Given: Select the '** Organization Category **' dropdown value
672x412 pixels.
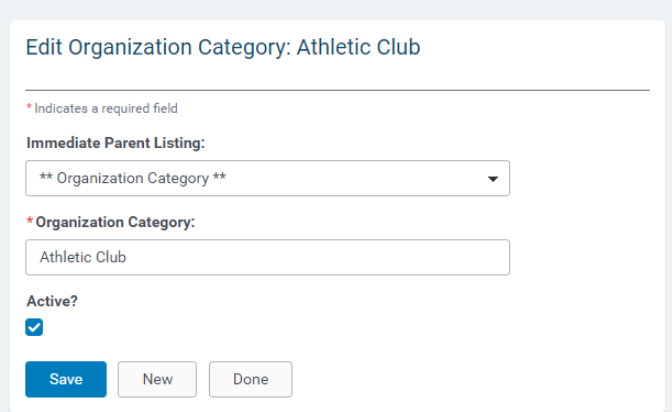Looking at the screenshot, I should click(133, 178).
